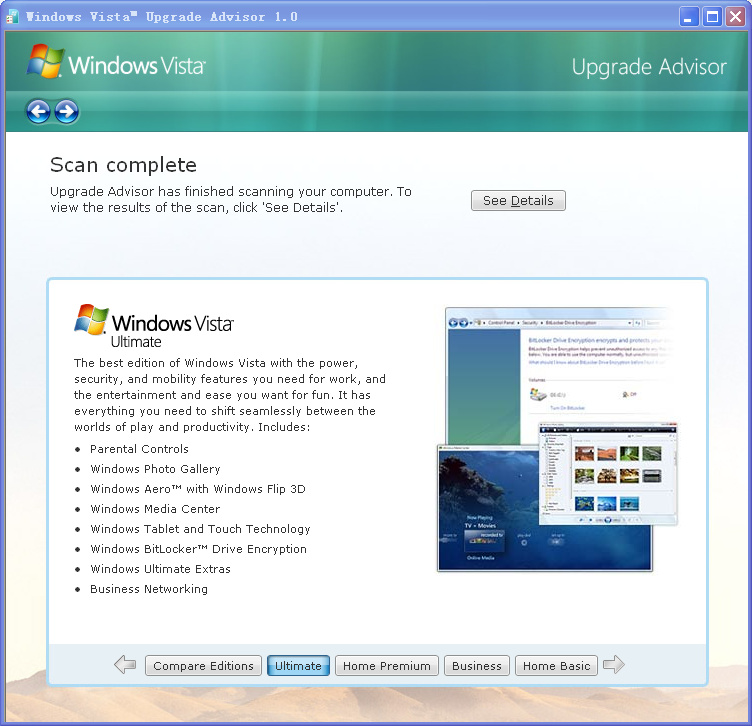Image resolution: width=752 pixels, height=726 pixels.
Task: Click the 'Upgrade Advisor' header text
Action: [649, 67]
